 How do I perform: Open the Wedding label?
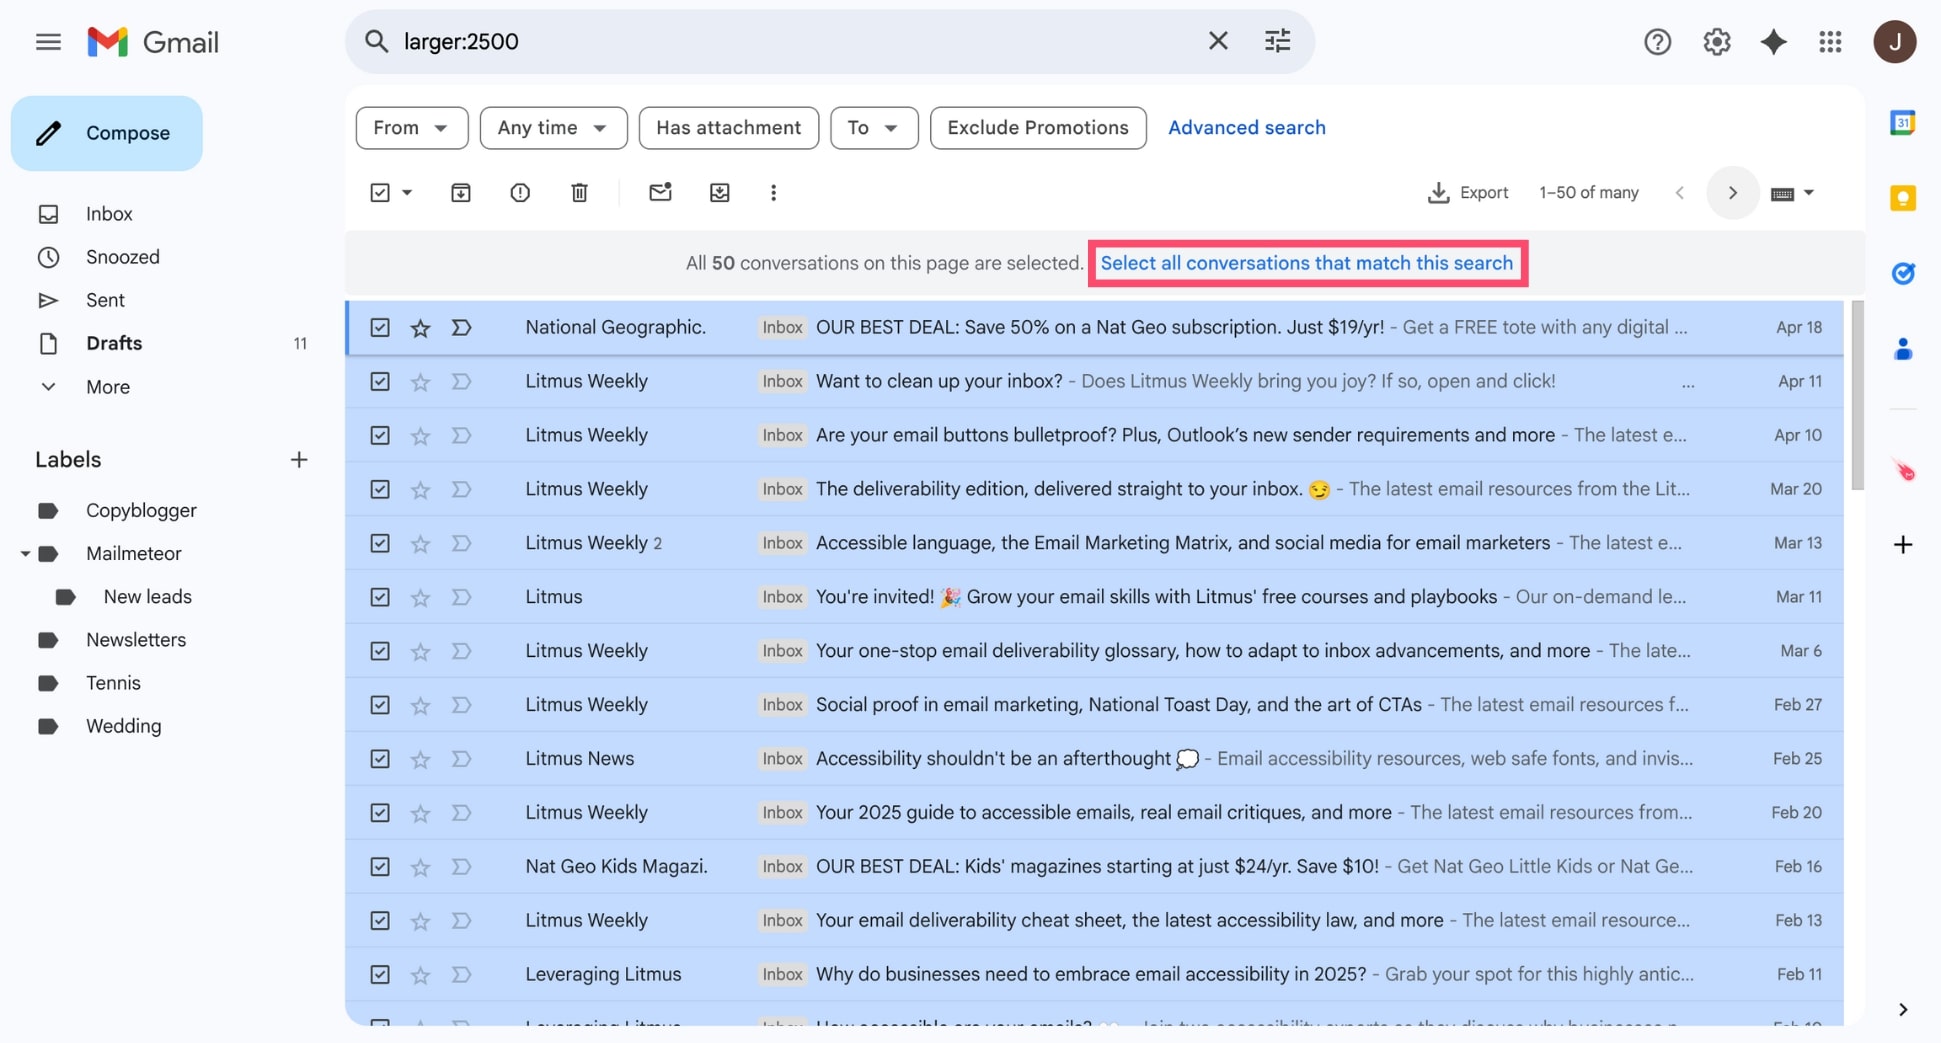pos(123,726)
